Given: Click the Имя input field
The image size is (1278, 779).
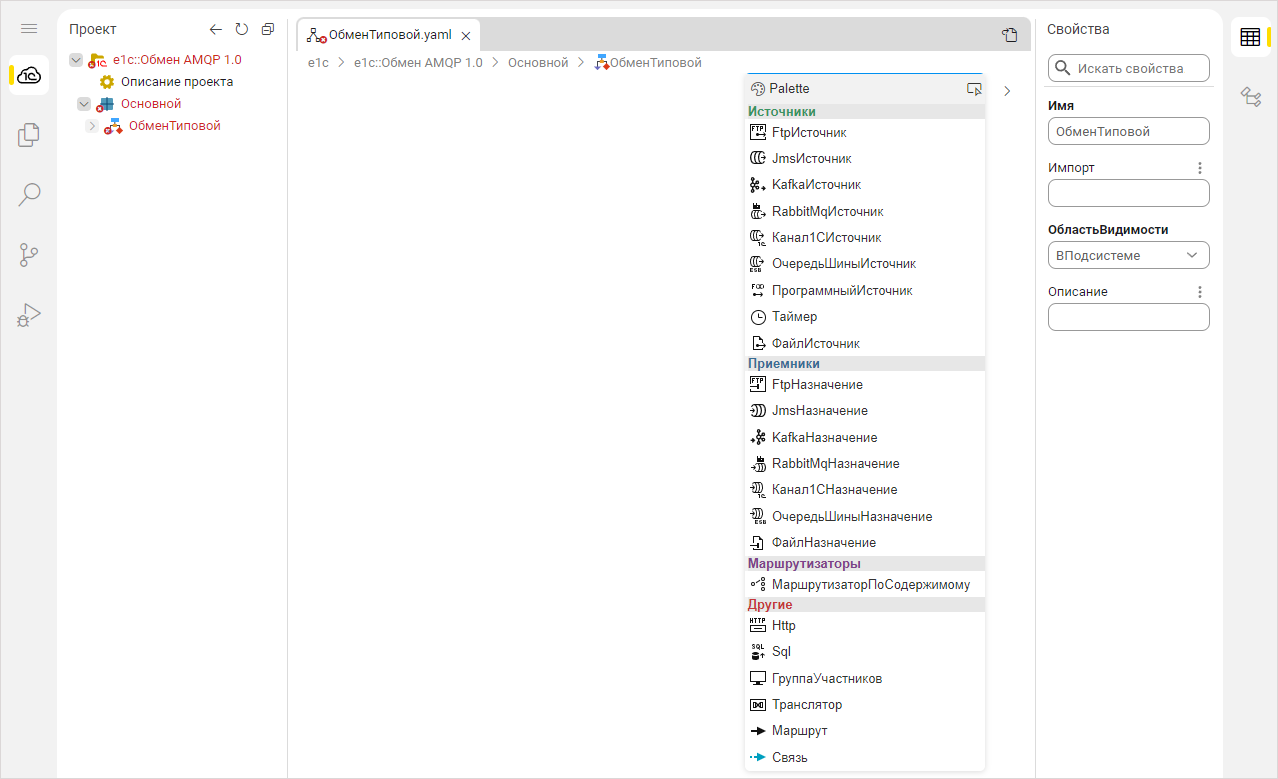Looking at the screenshot, I should point(1129,131).
